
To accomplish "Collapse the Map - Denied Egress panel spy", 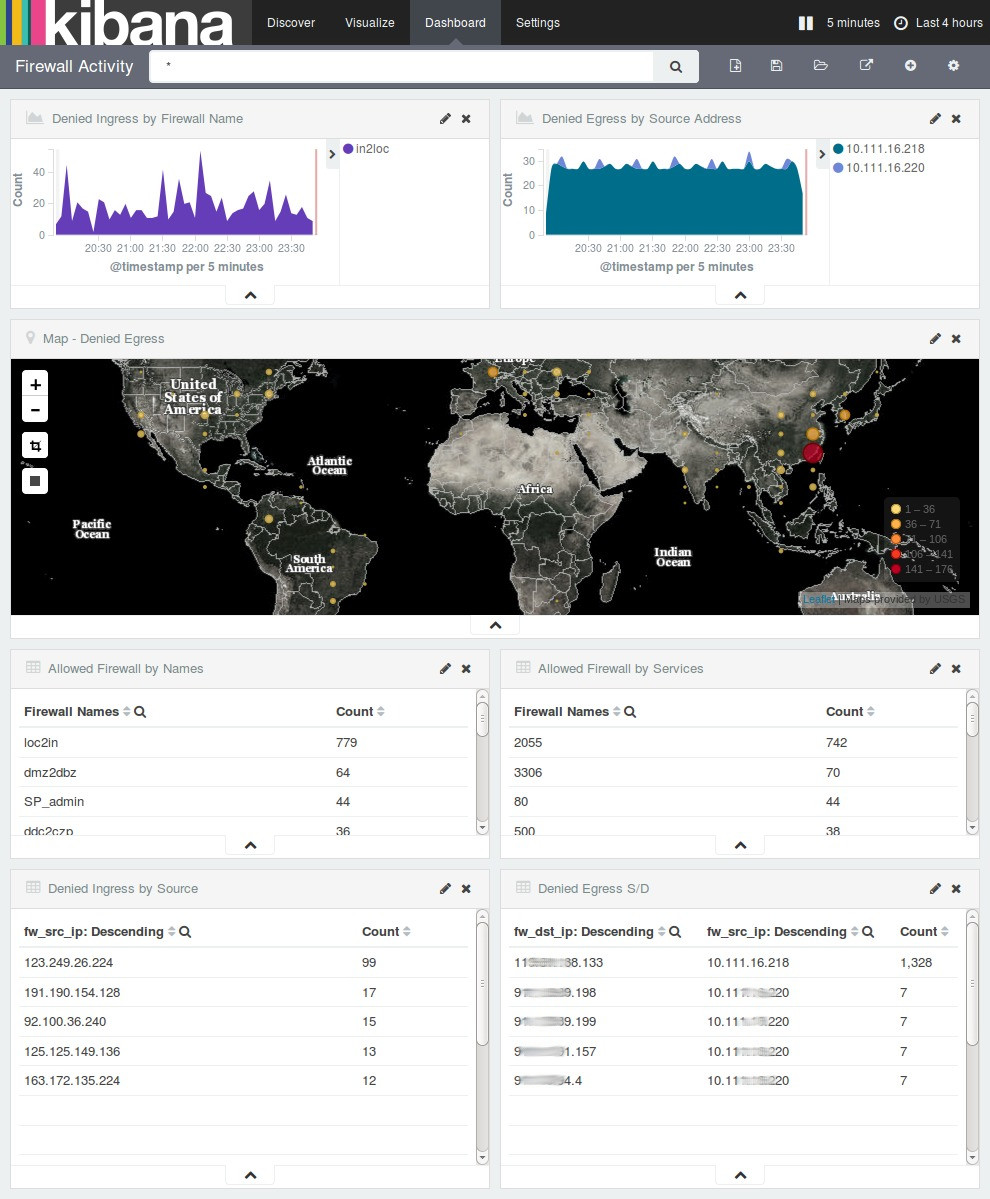I will [495, 625].
